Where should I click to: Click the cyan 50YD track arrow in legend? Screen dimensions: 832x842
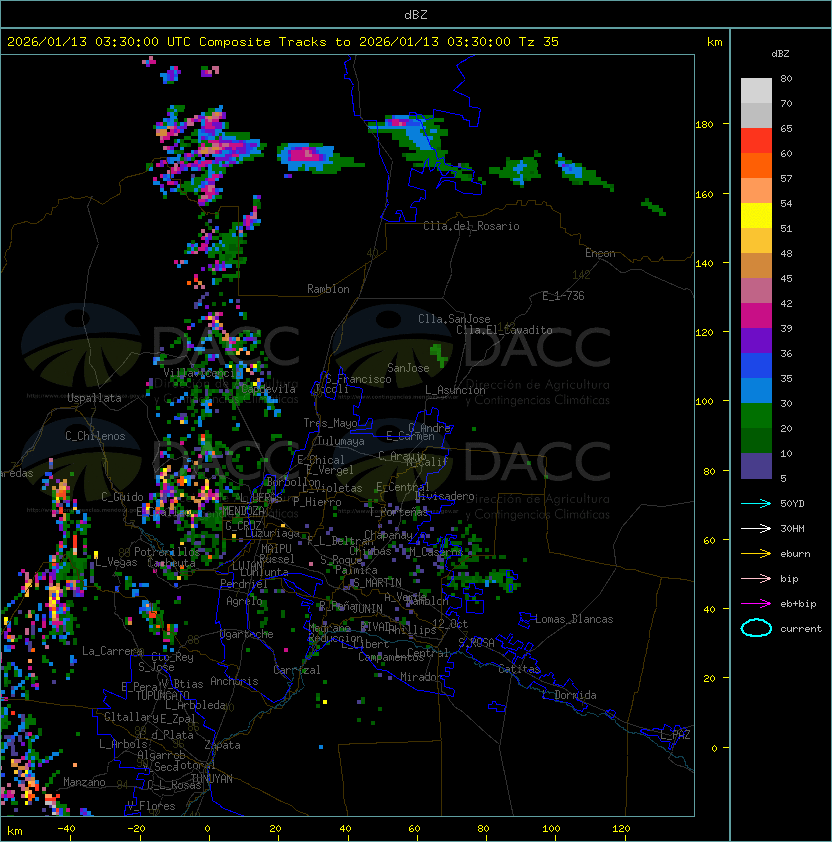pyautogui.click(x=756, y=503)
